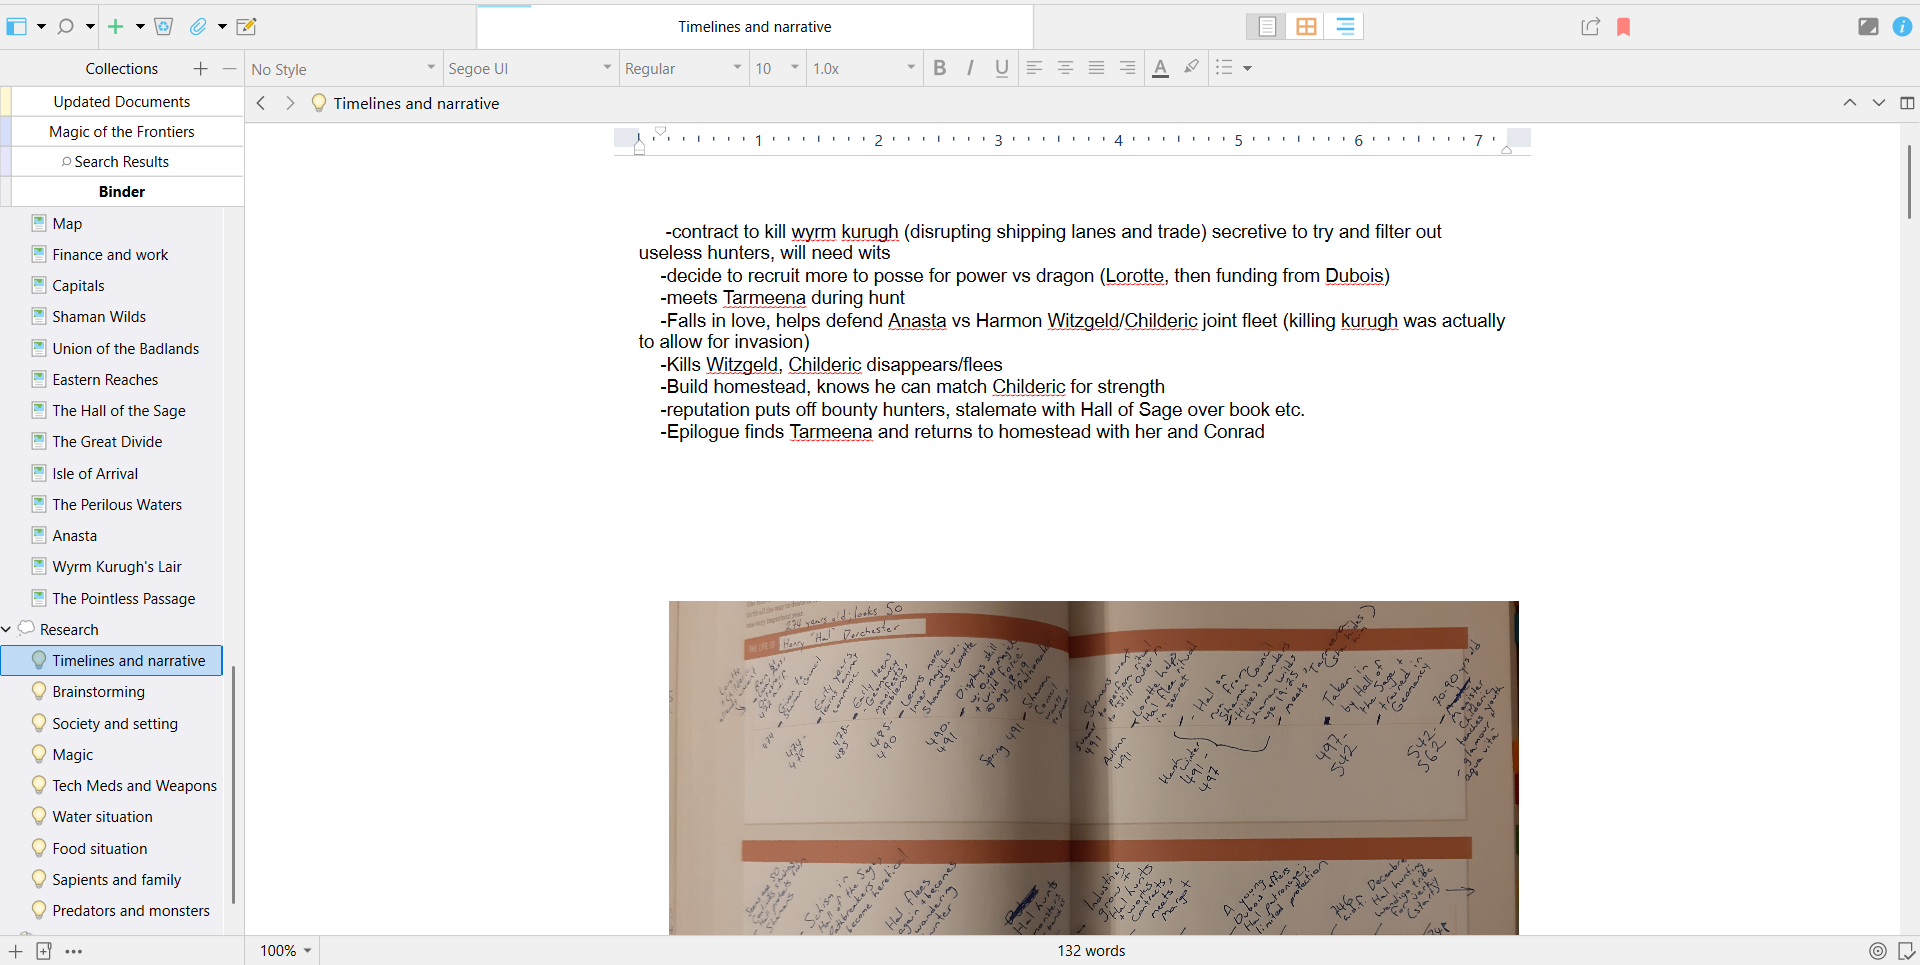Viewport: 1920px width, 965px height.
Task: Click the red Bookmarks icon
Action: coord(1623,27)
